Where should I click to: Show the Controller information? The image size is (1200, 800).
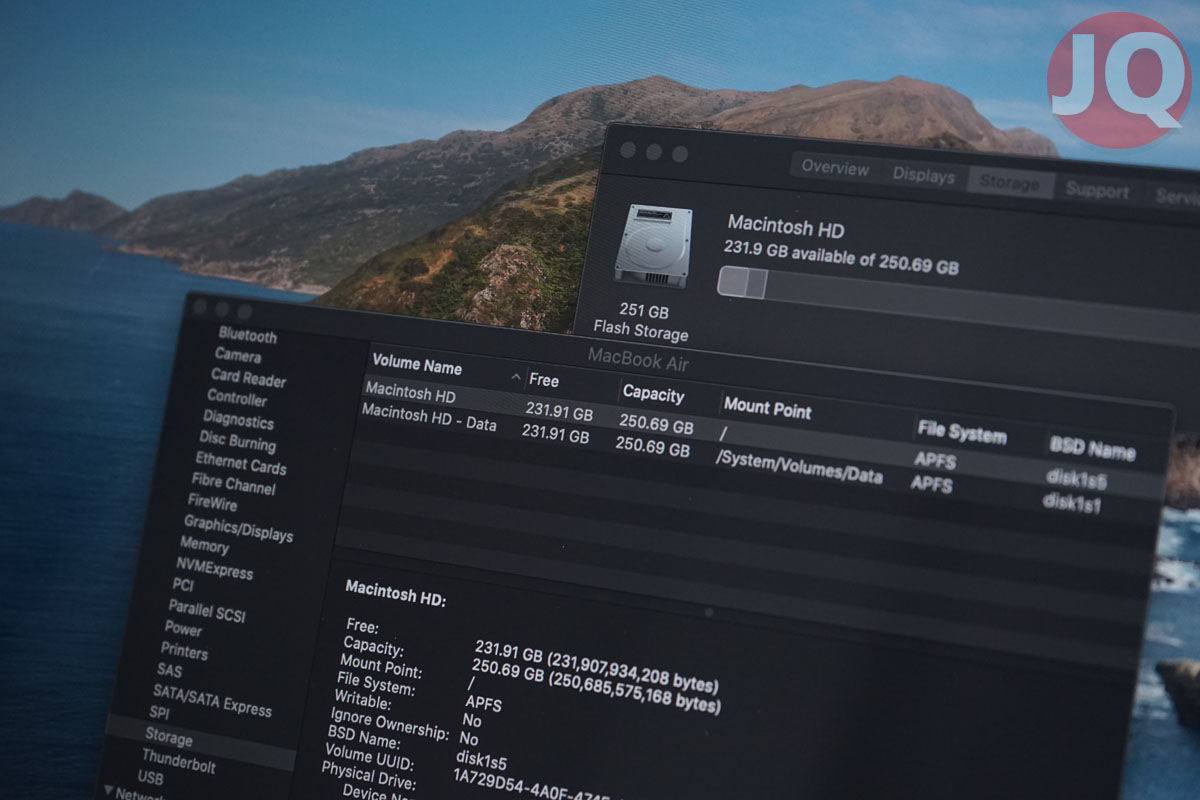pyautogui.click(x=237, y=397)
